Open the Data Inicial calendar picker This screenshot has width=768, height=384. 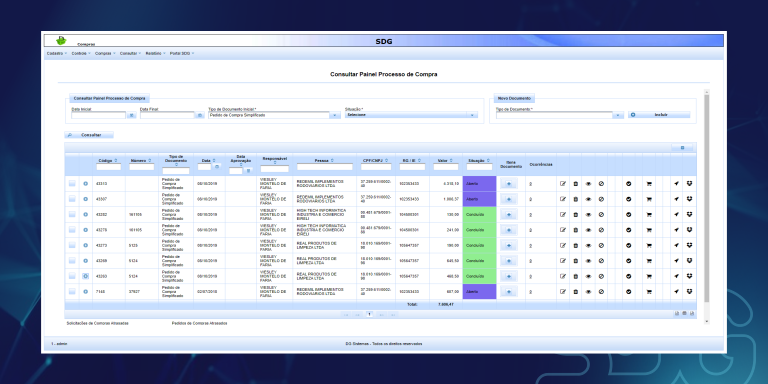click(x=131, y=115)
